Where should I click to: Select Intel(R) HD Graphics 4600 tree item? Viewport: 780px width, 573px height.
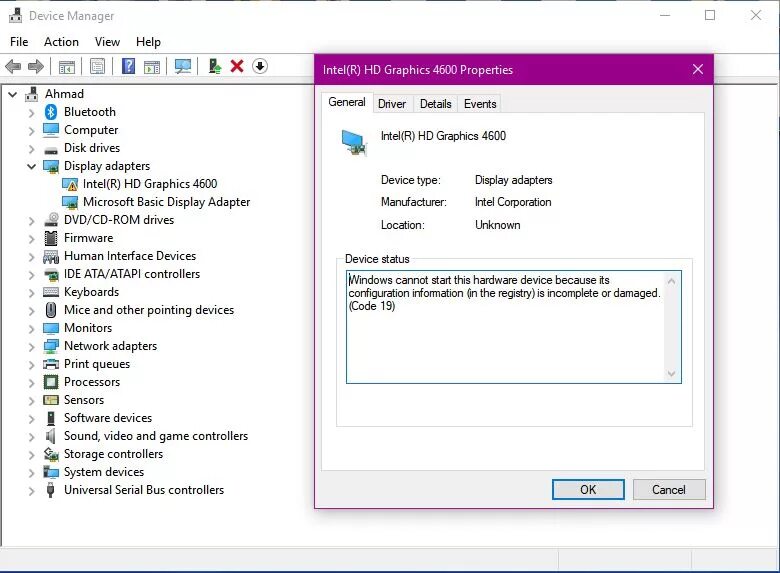[x=150, y=184]
